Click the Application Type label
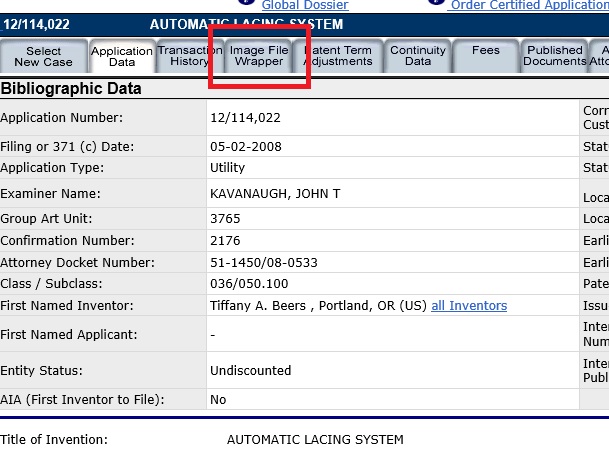 click(x=52, y=168)
